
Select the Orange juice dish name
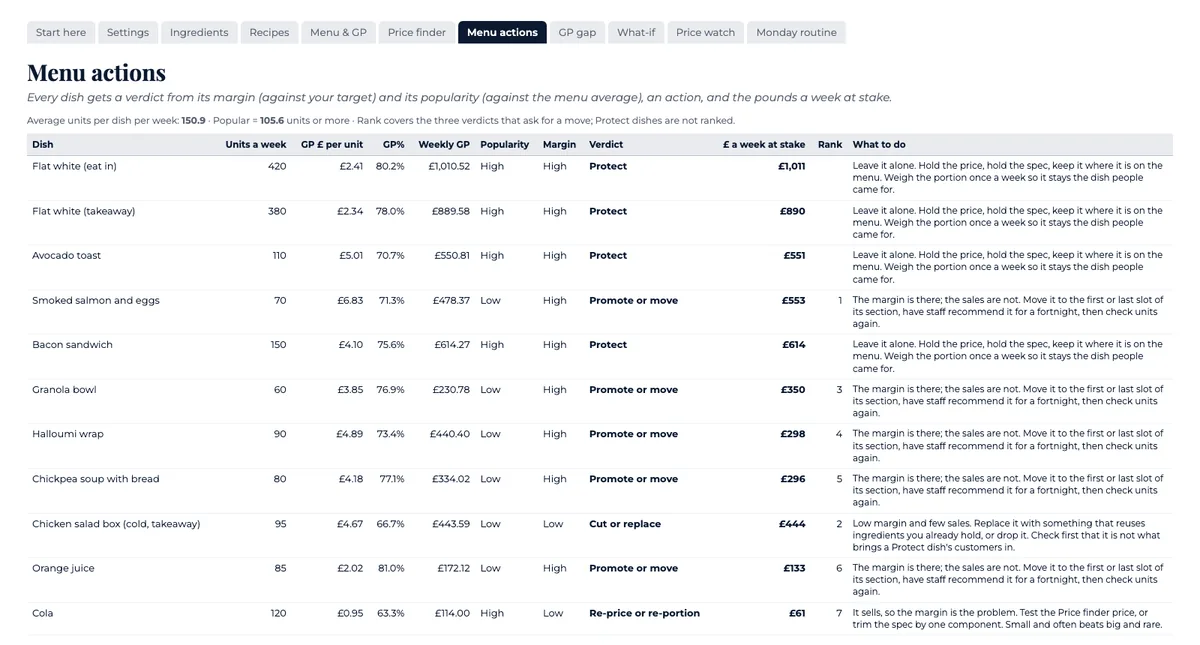63,568
